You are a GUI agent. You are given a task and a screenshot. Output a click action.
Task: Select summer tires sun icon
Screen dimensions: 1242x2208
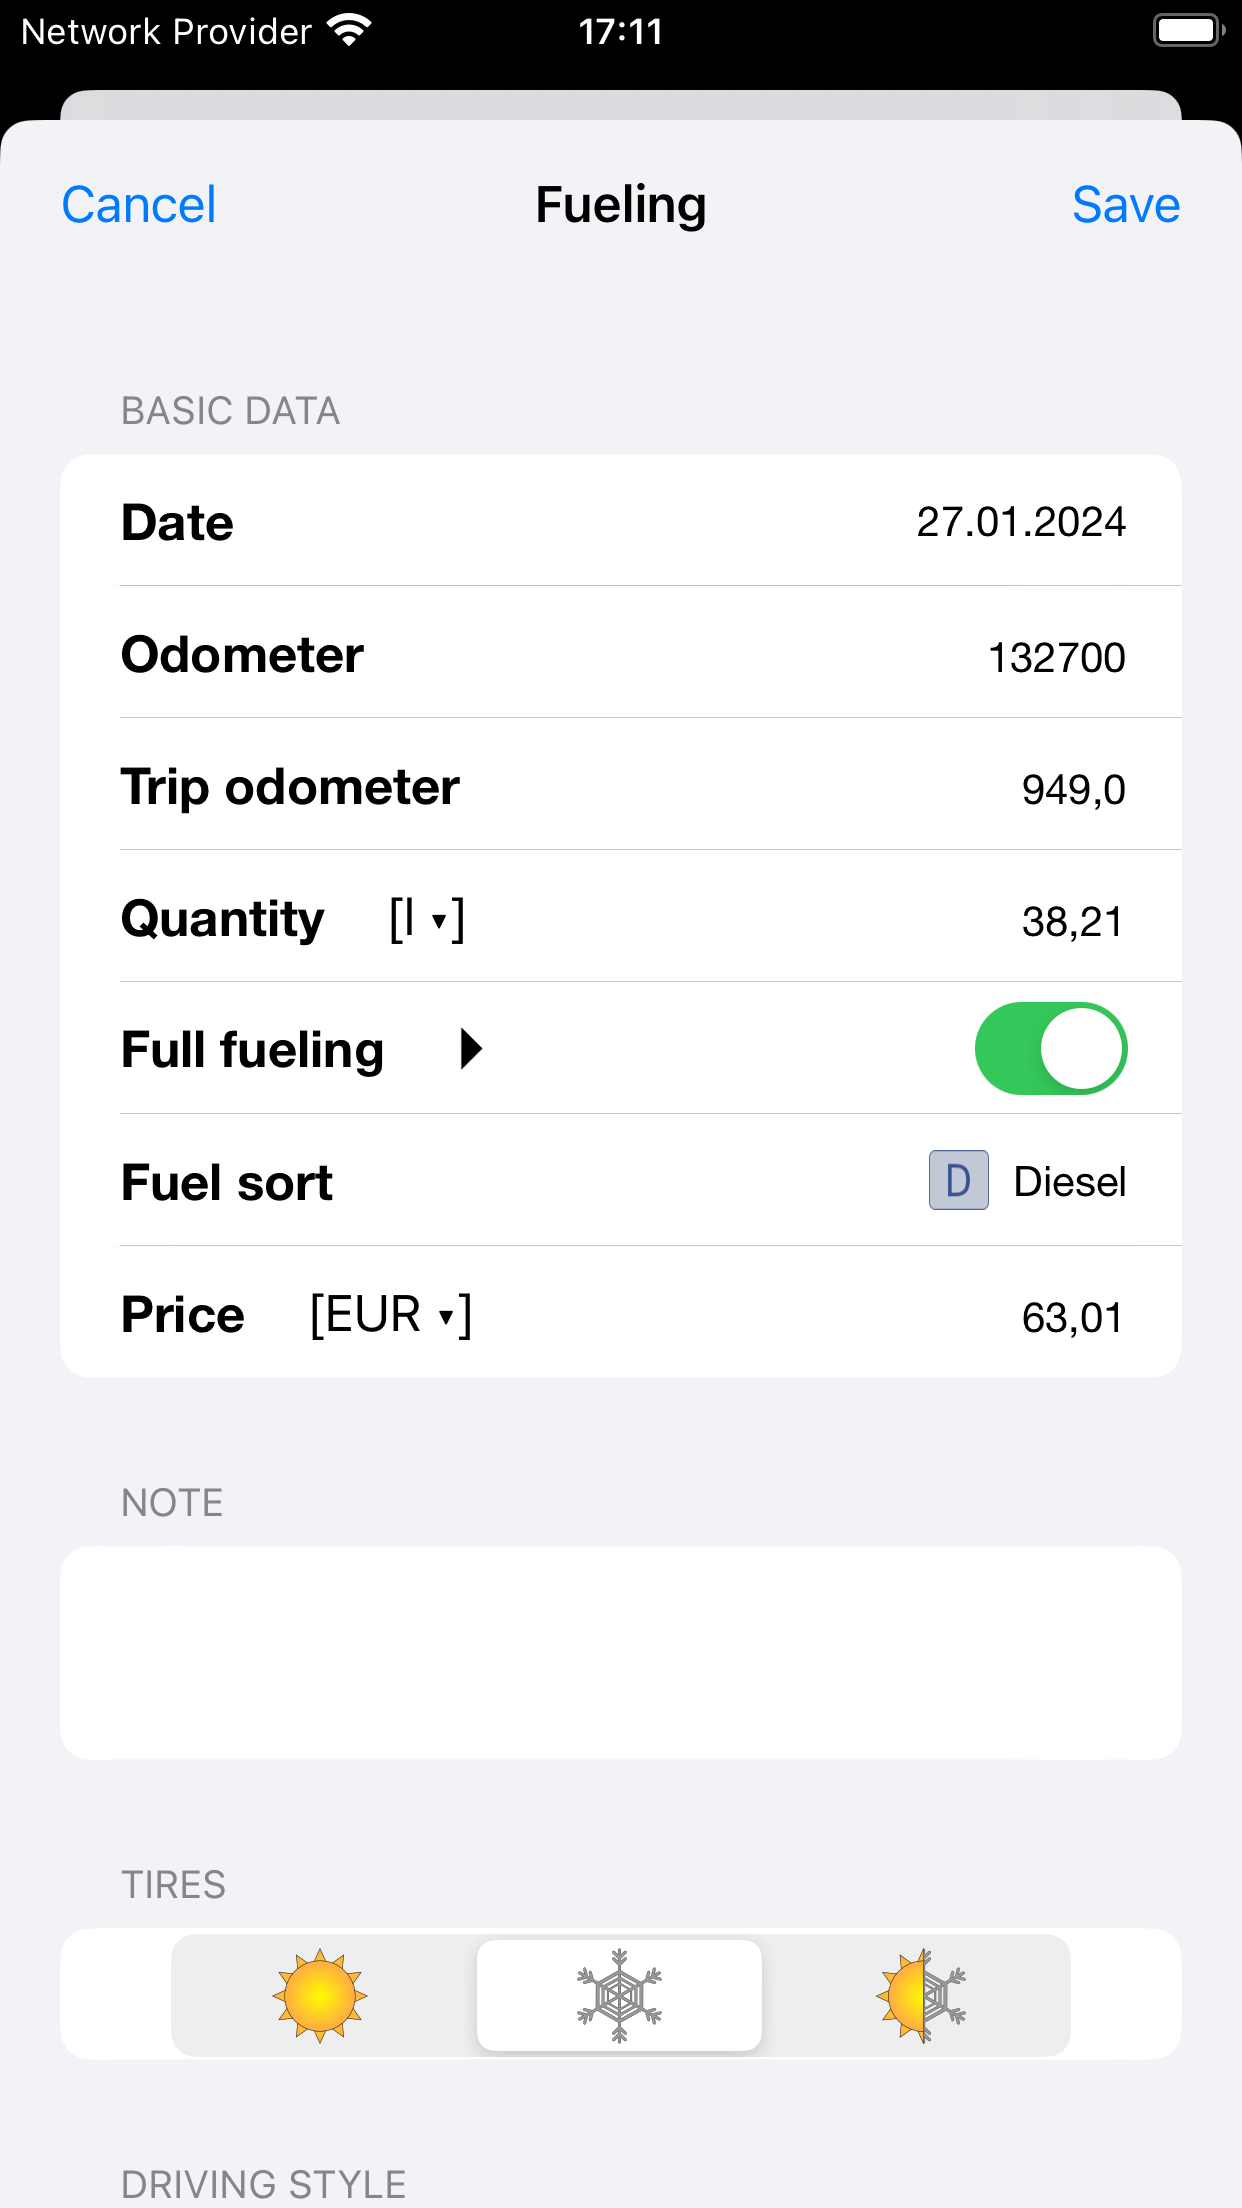click(x=320, y=1994)
